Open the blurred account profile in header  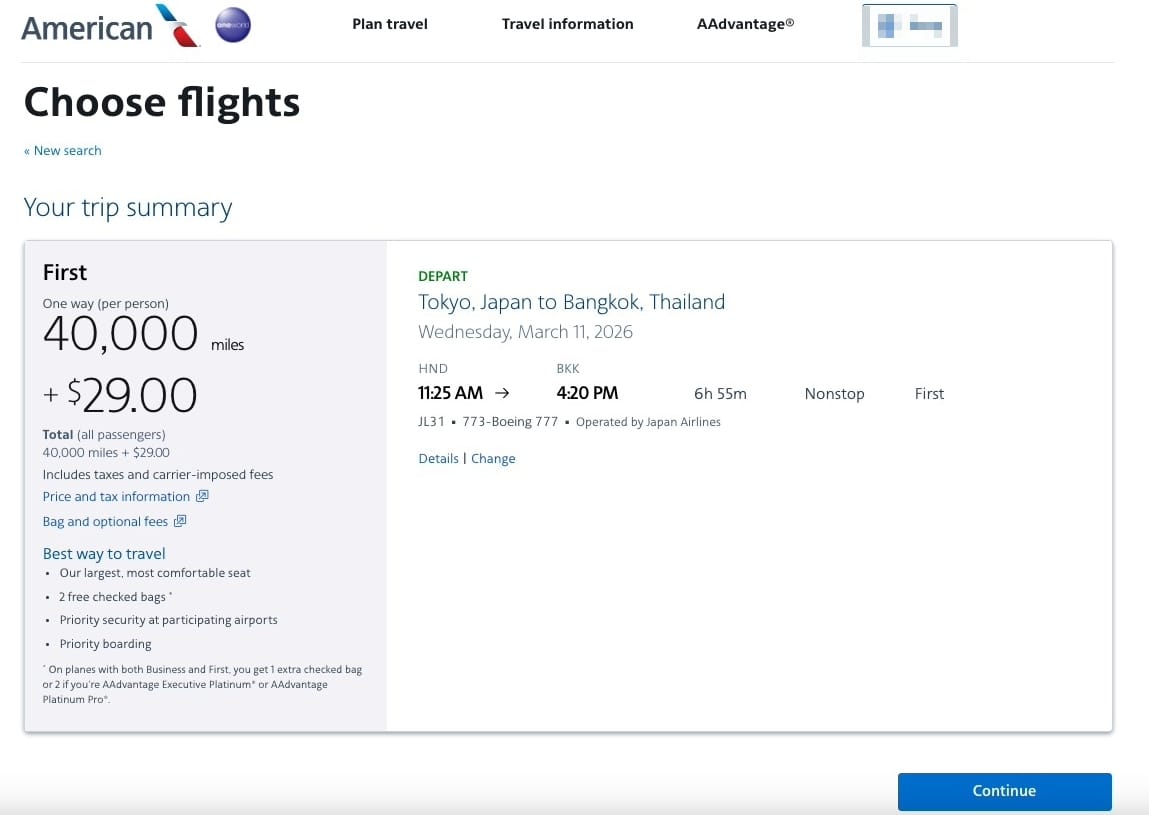click(909, 26)
